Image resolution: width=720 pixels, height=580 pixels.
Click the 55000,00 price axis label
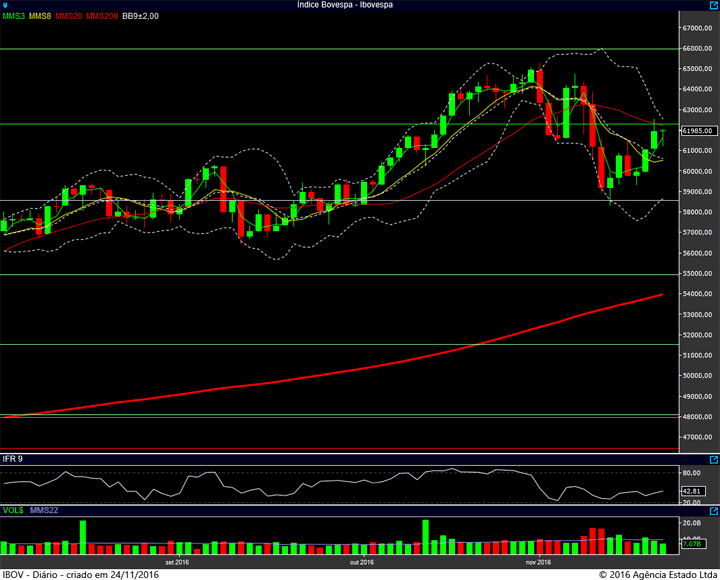click(x=698, y=274)
